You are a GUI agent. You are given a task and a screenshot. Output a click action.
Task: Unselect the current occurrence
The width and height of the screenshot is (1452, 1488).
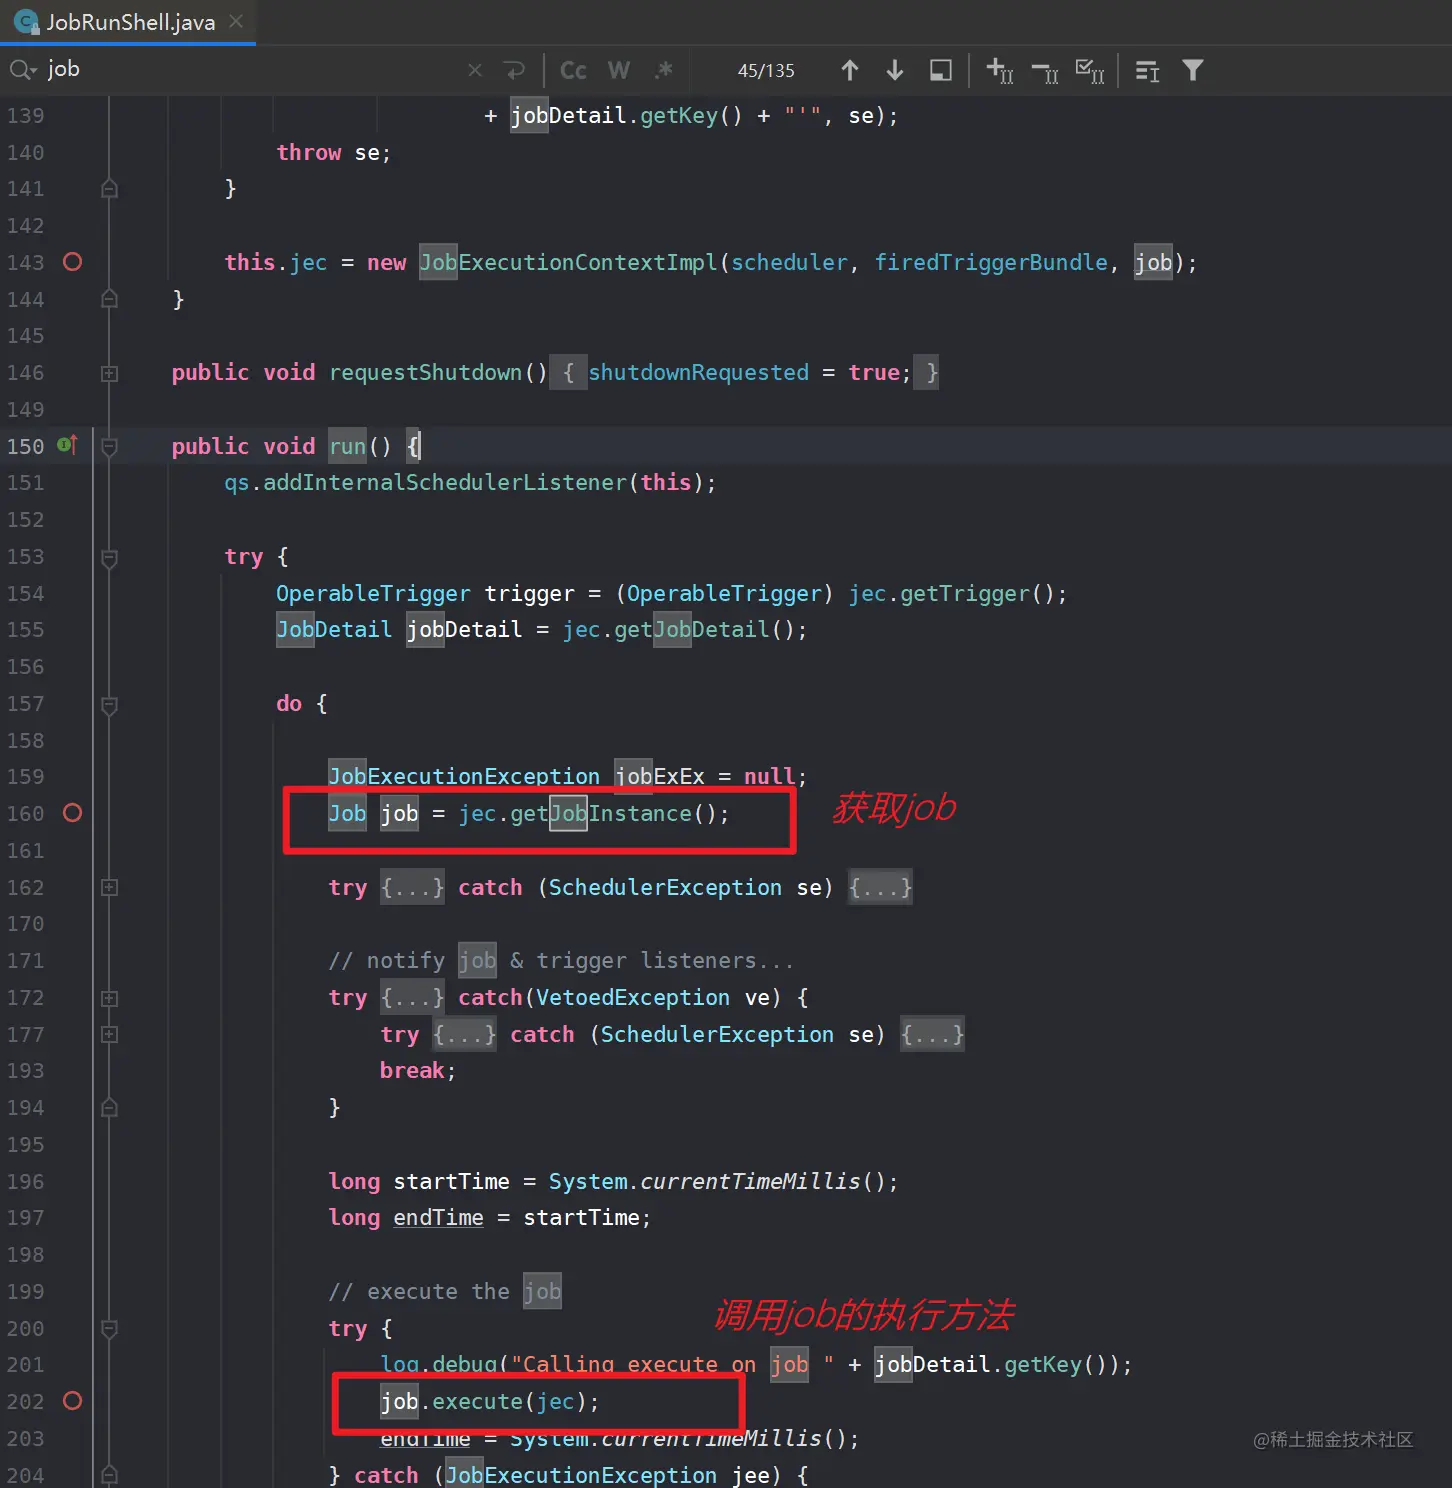coord(1045,72)
